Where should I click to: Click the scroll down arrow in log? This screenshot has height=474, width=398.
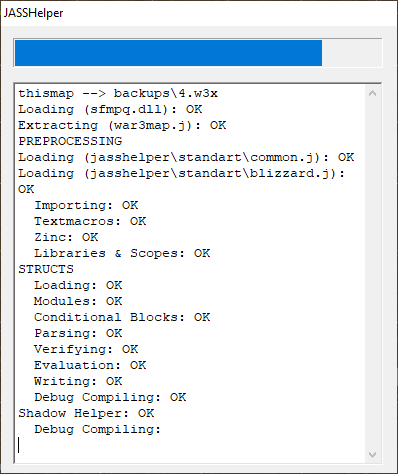tap(372, 455)
